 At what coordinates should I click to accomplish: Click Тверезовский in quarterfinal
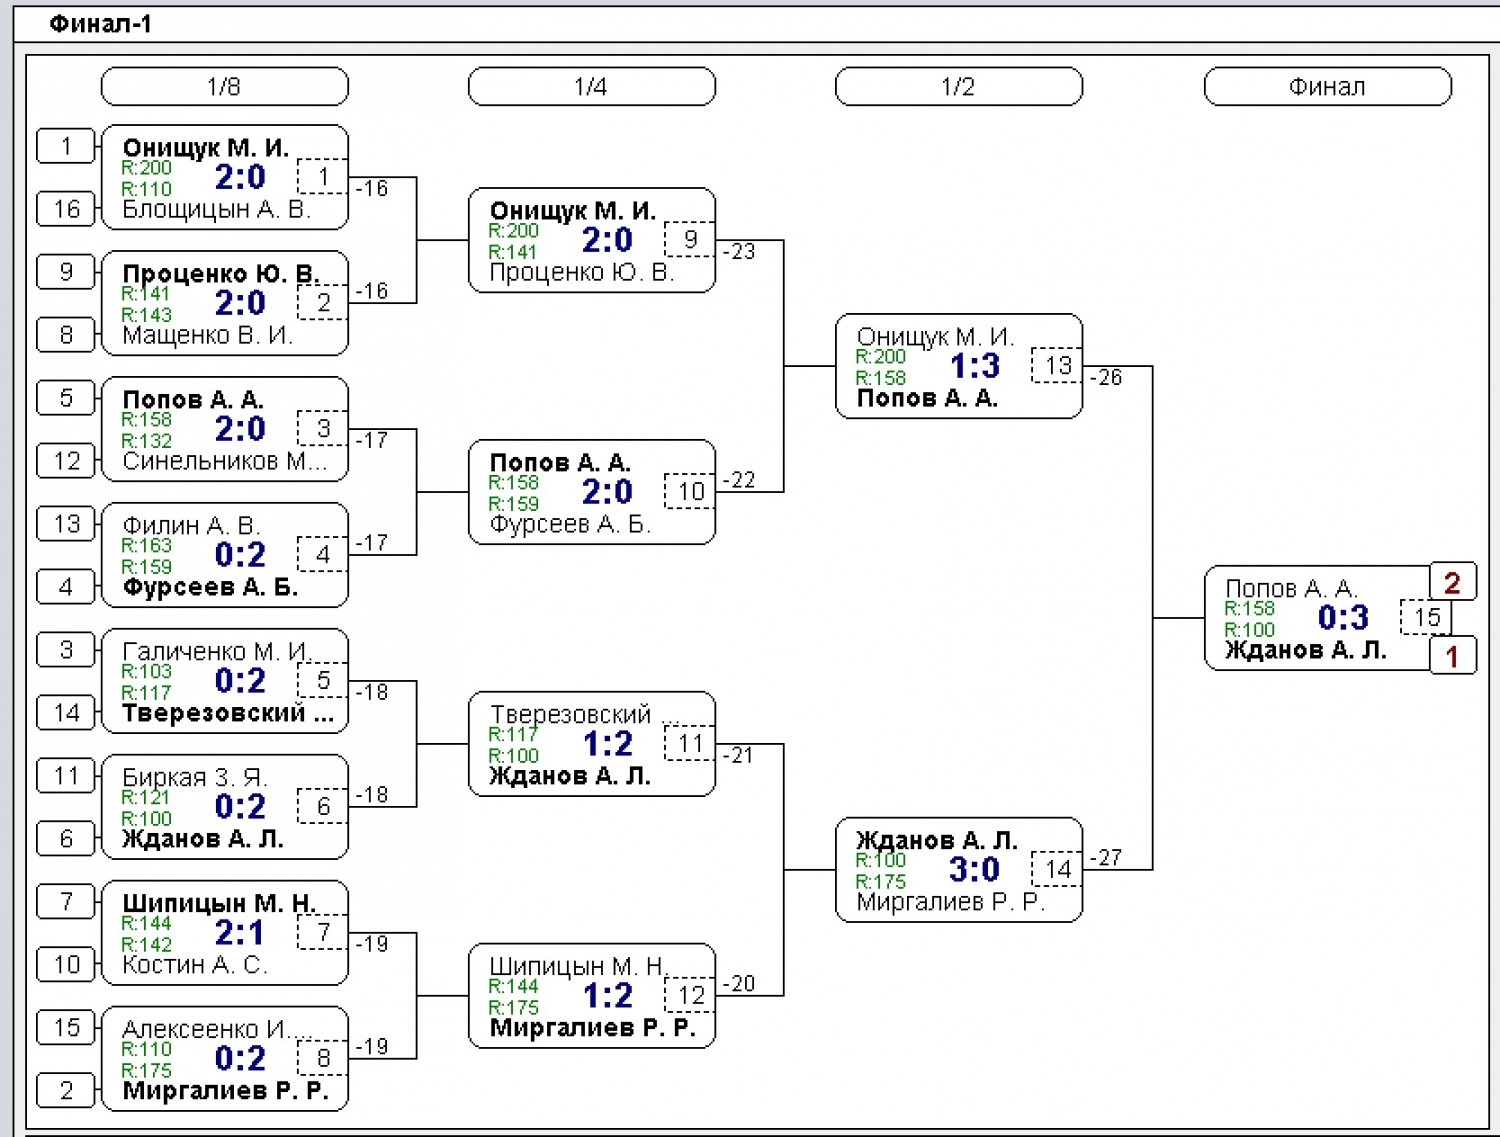point(570,714)
